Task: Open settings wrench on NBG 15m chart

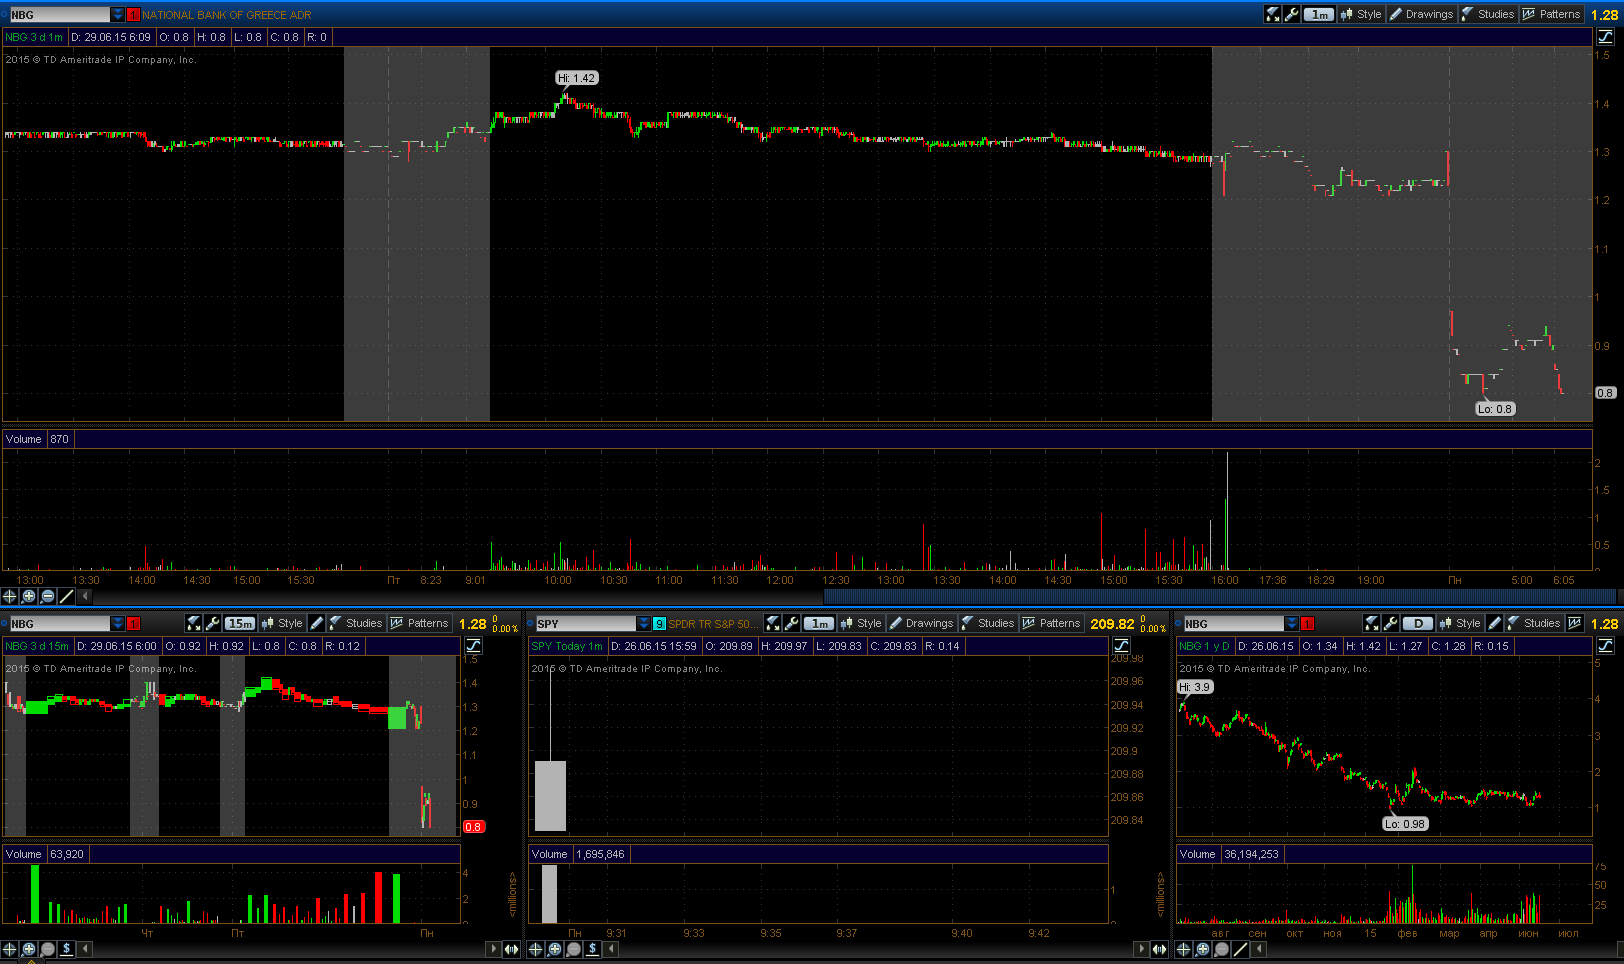Action: 213,623
